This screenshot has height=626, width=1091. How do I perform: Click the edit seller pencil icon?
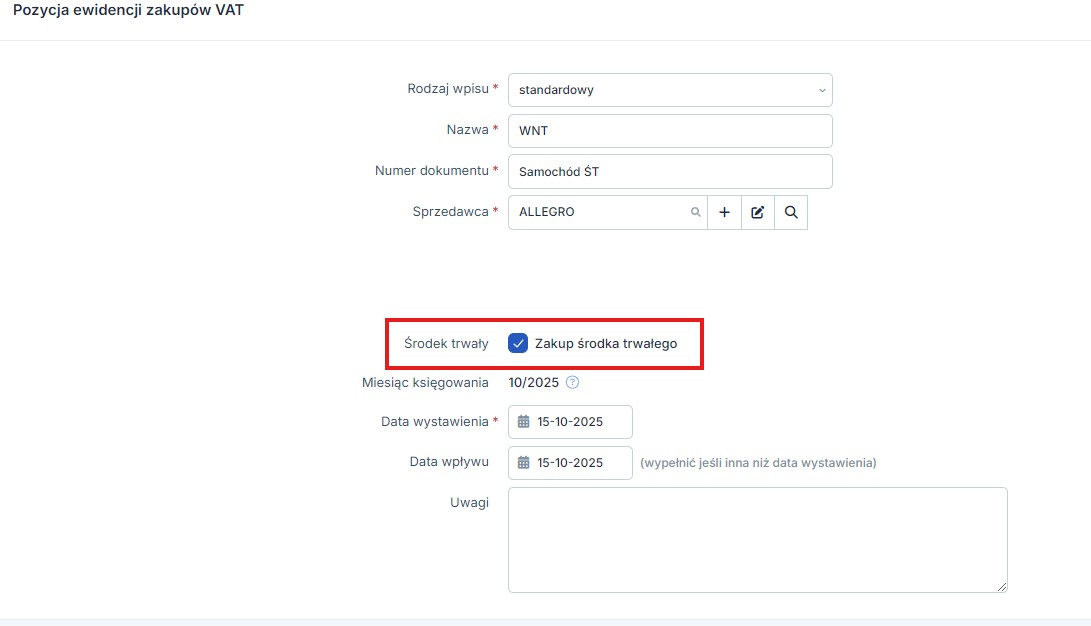(x=758, y=212)
